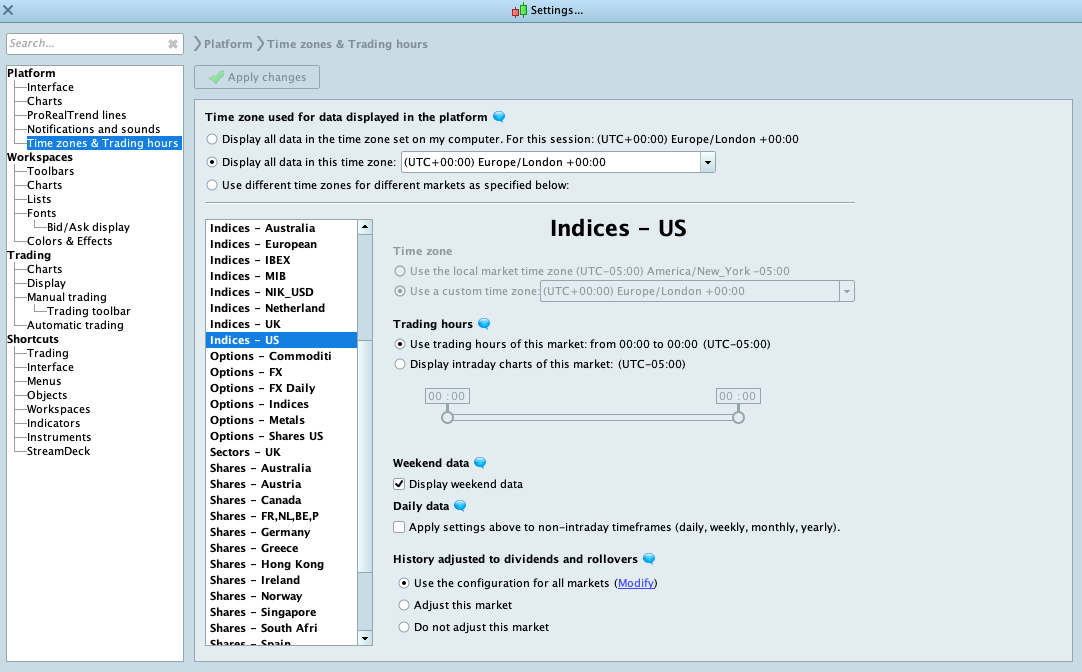Open ProRealTrend lines settings
The image size is (1082, 672).
(x=77, y=115)
